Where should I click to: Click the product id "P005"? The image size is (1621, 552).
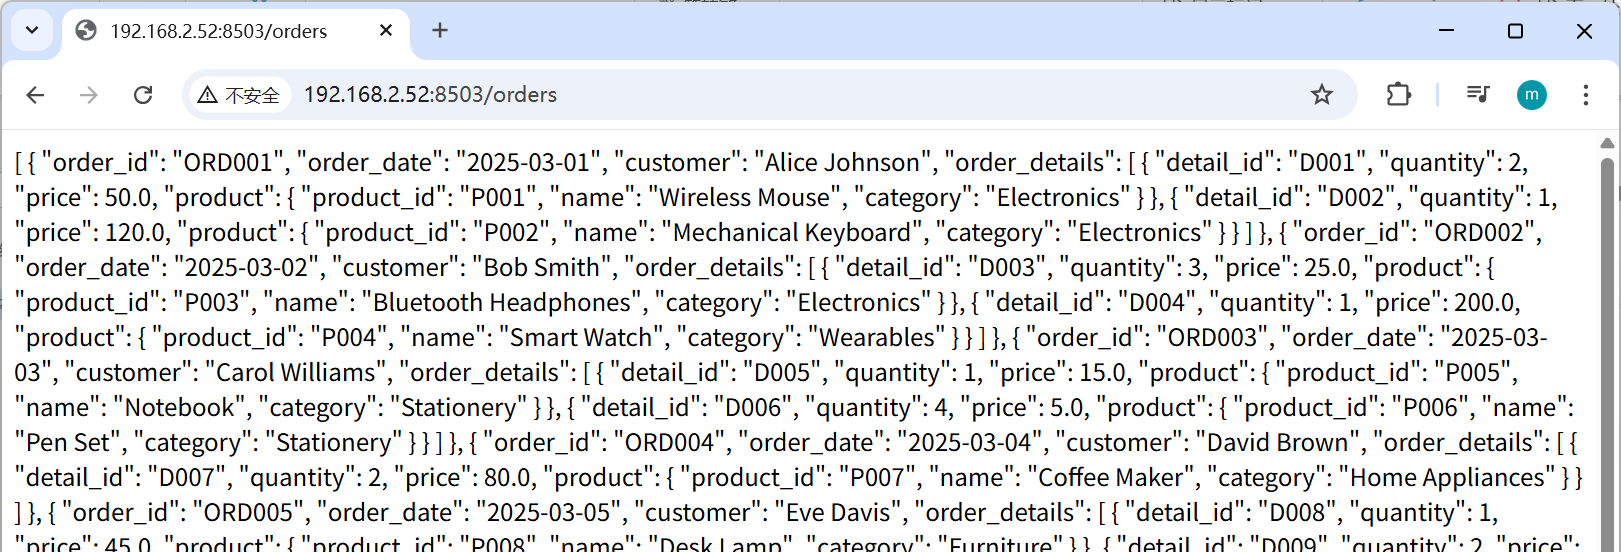tap(1474, 372)
